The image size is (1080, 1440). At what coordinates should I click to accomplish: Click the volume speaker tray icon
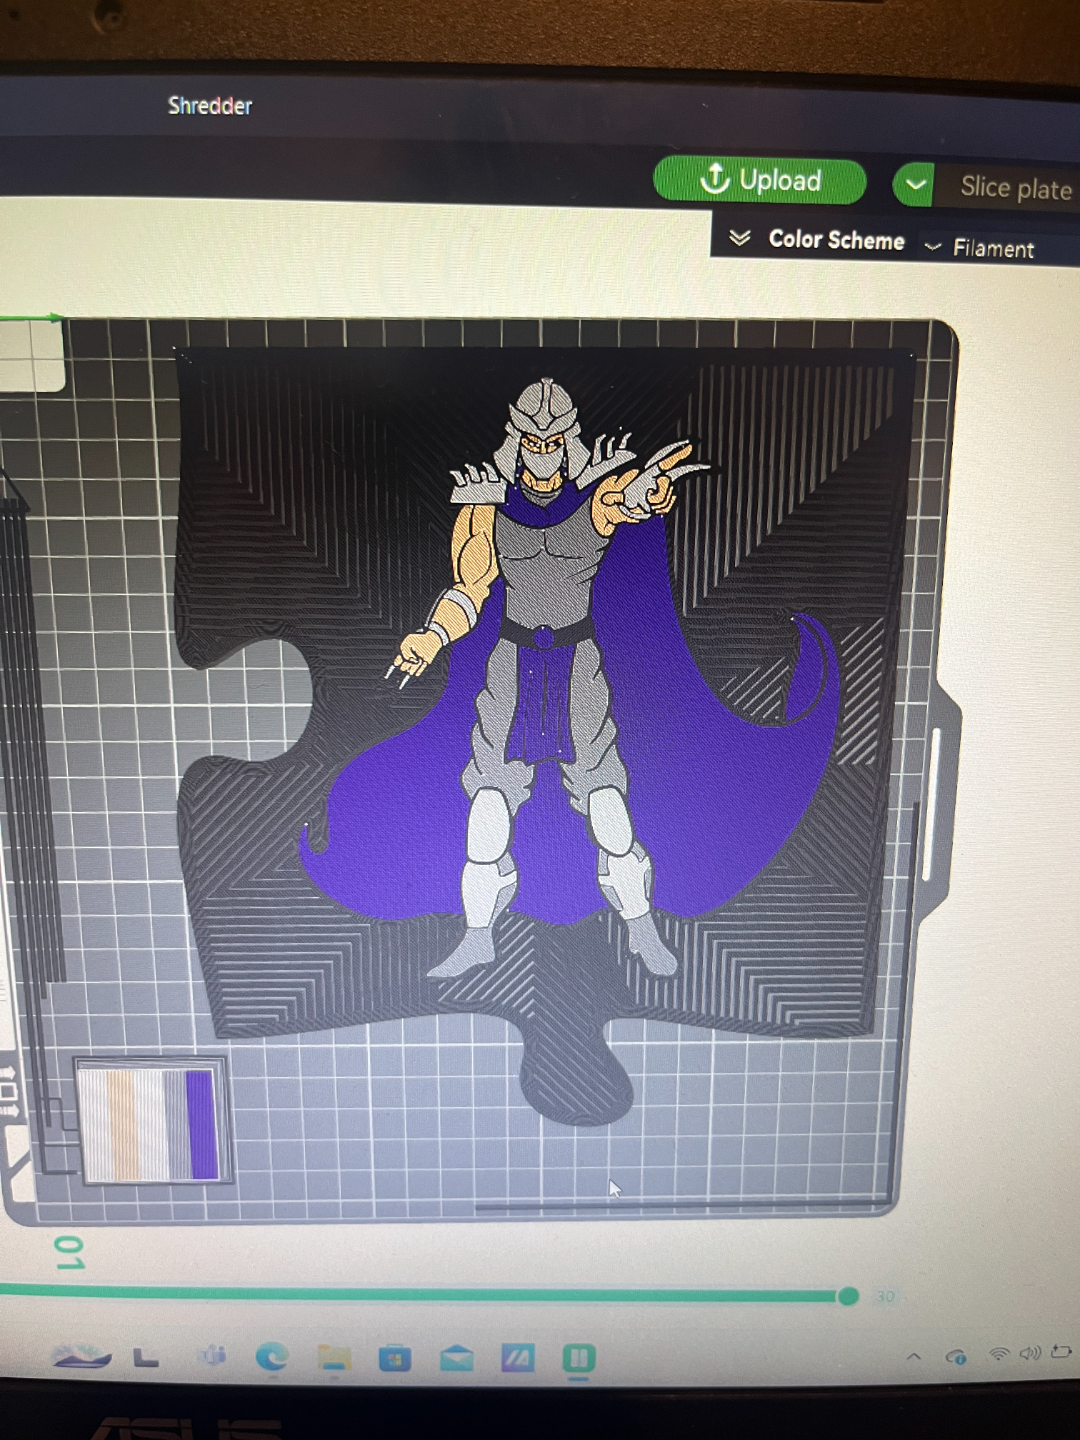pos(1030,1353)
